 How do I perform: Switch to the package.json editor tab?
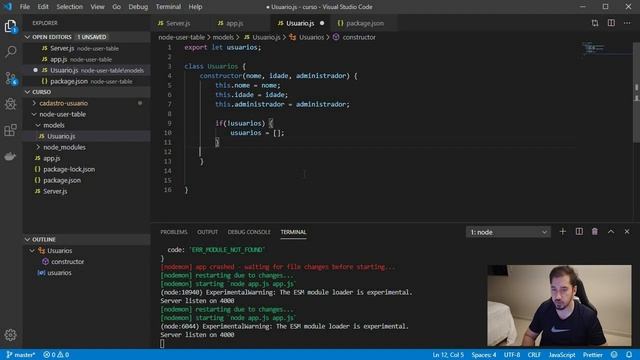click(x=364, y=23)
